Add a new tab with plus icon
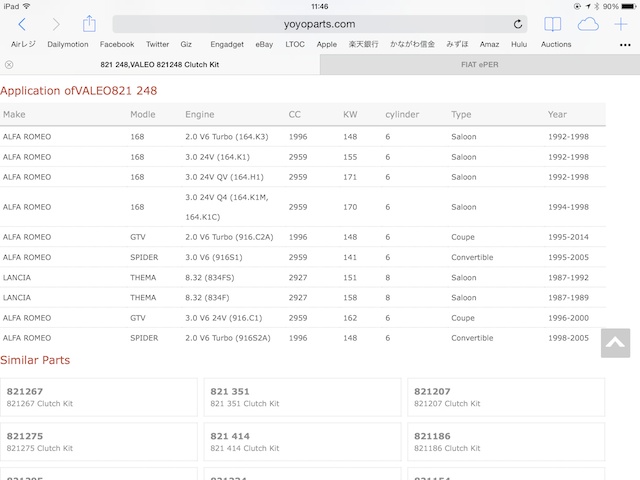 click(621, 24)
